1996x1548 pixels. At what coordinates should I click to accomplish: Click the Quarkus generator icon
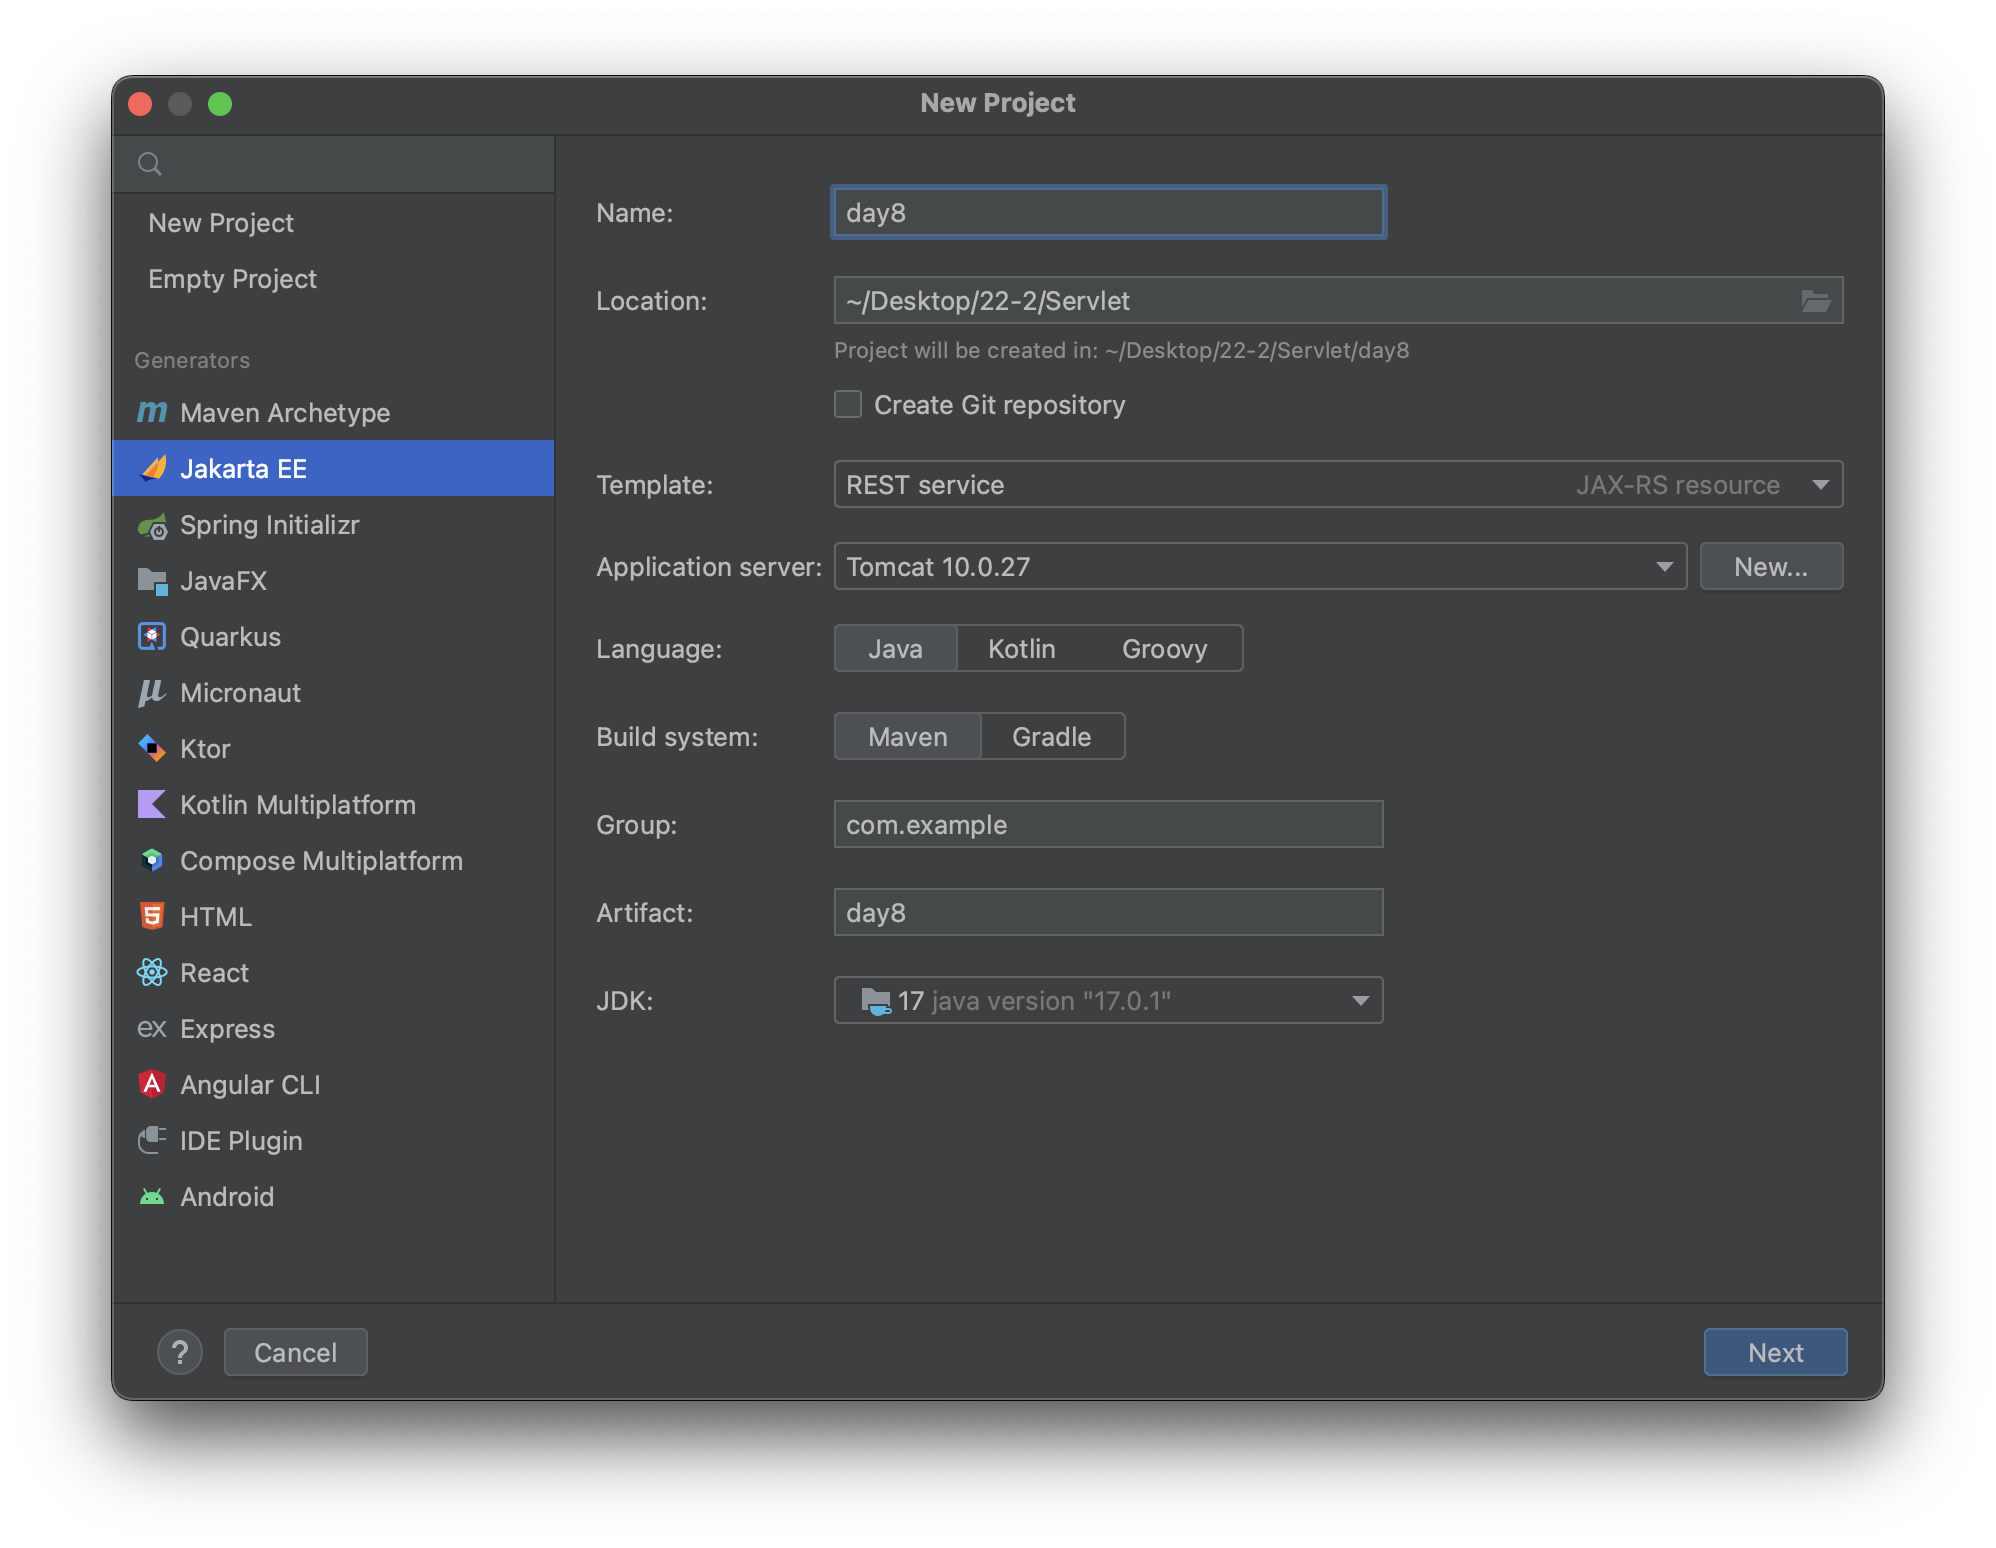point(152,637)
